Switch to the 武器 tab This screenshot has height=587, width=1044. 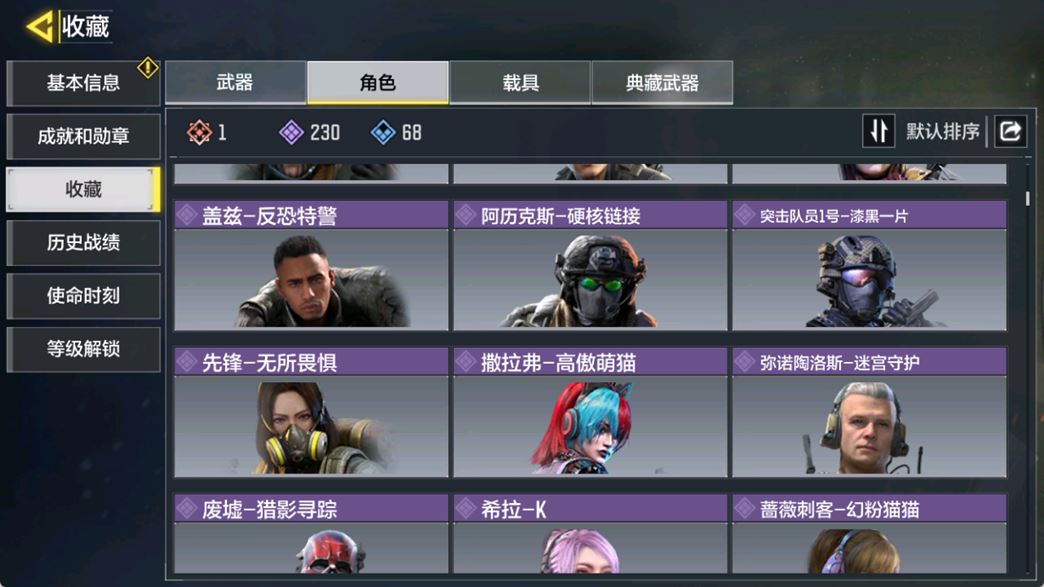click(x=235, y=83)
